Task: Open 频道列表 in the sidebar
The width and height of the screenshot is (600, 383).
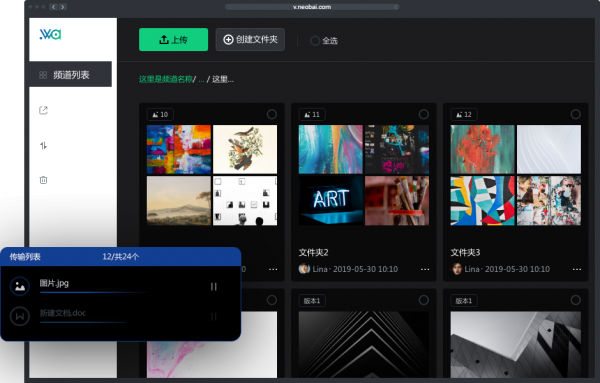Action: [70, 74]
